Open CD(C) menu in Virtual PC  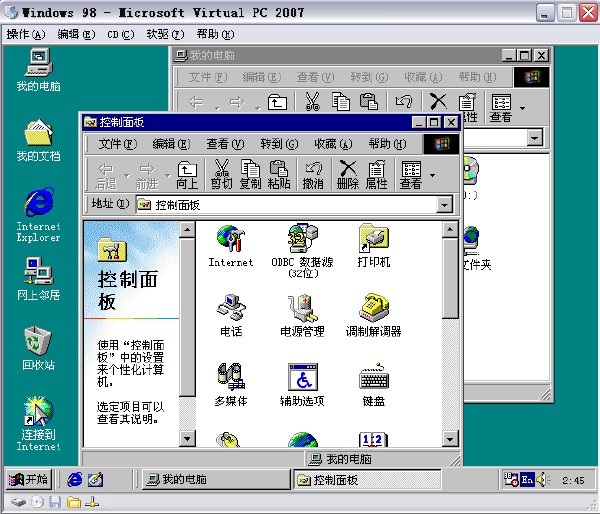[121, 34]
